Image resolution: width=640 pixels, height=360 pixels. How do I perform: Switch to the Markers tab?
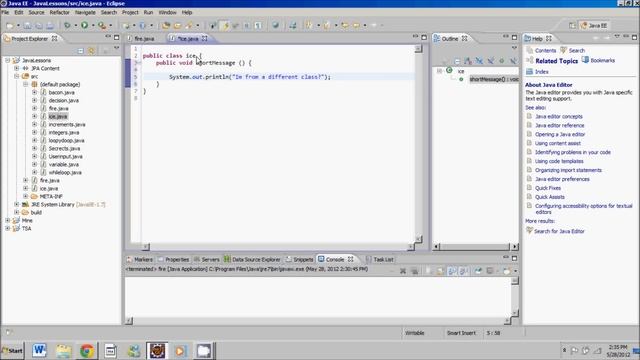pos(140,259)
